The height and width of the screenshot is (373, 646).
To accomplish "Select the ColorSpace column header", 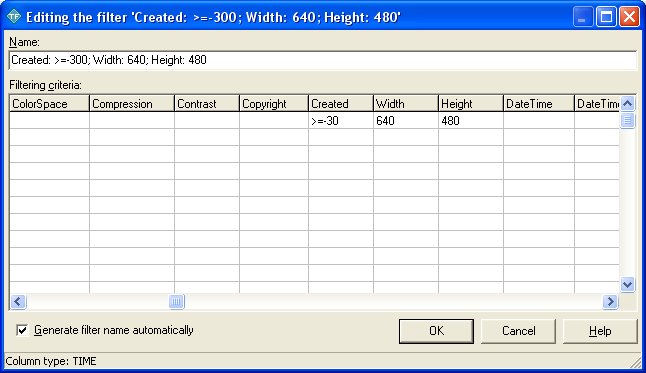I will pos(49,103).
